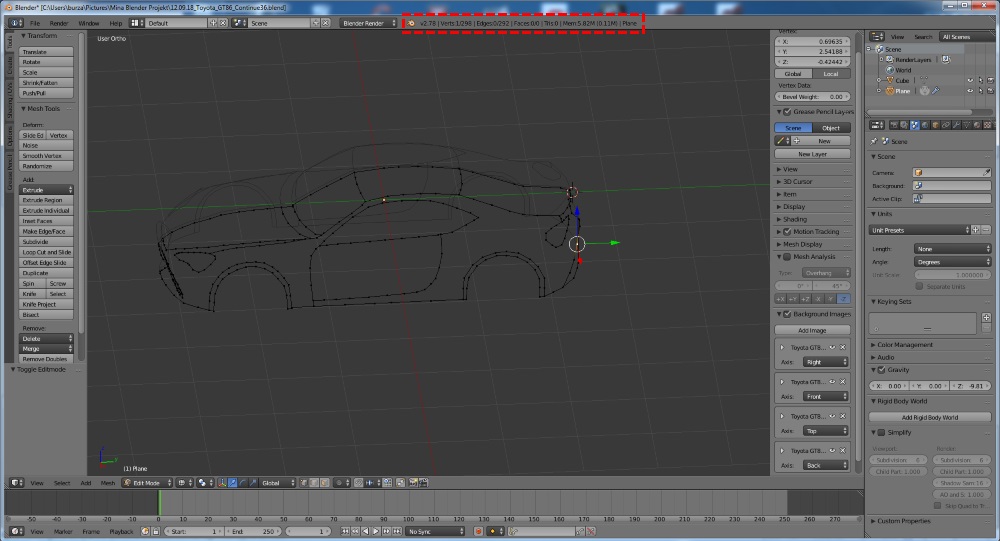1000x541 pixels.
Task: Select the rotate manipulator arc icon
Action: point(243,482)
